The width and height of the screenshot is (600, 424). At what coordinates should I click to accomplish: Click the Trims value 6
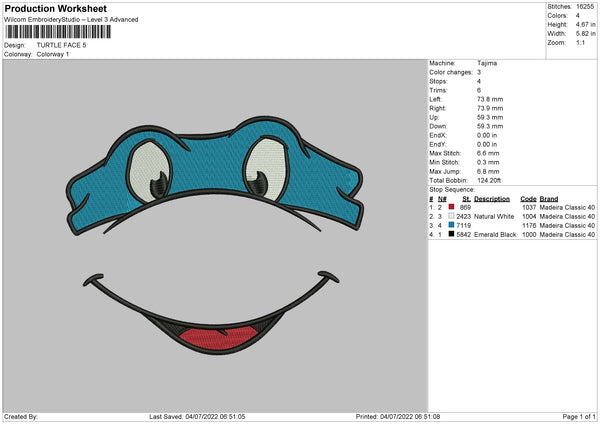[x=479, y=90]
